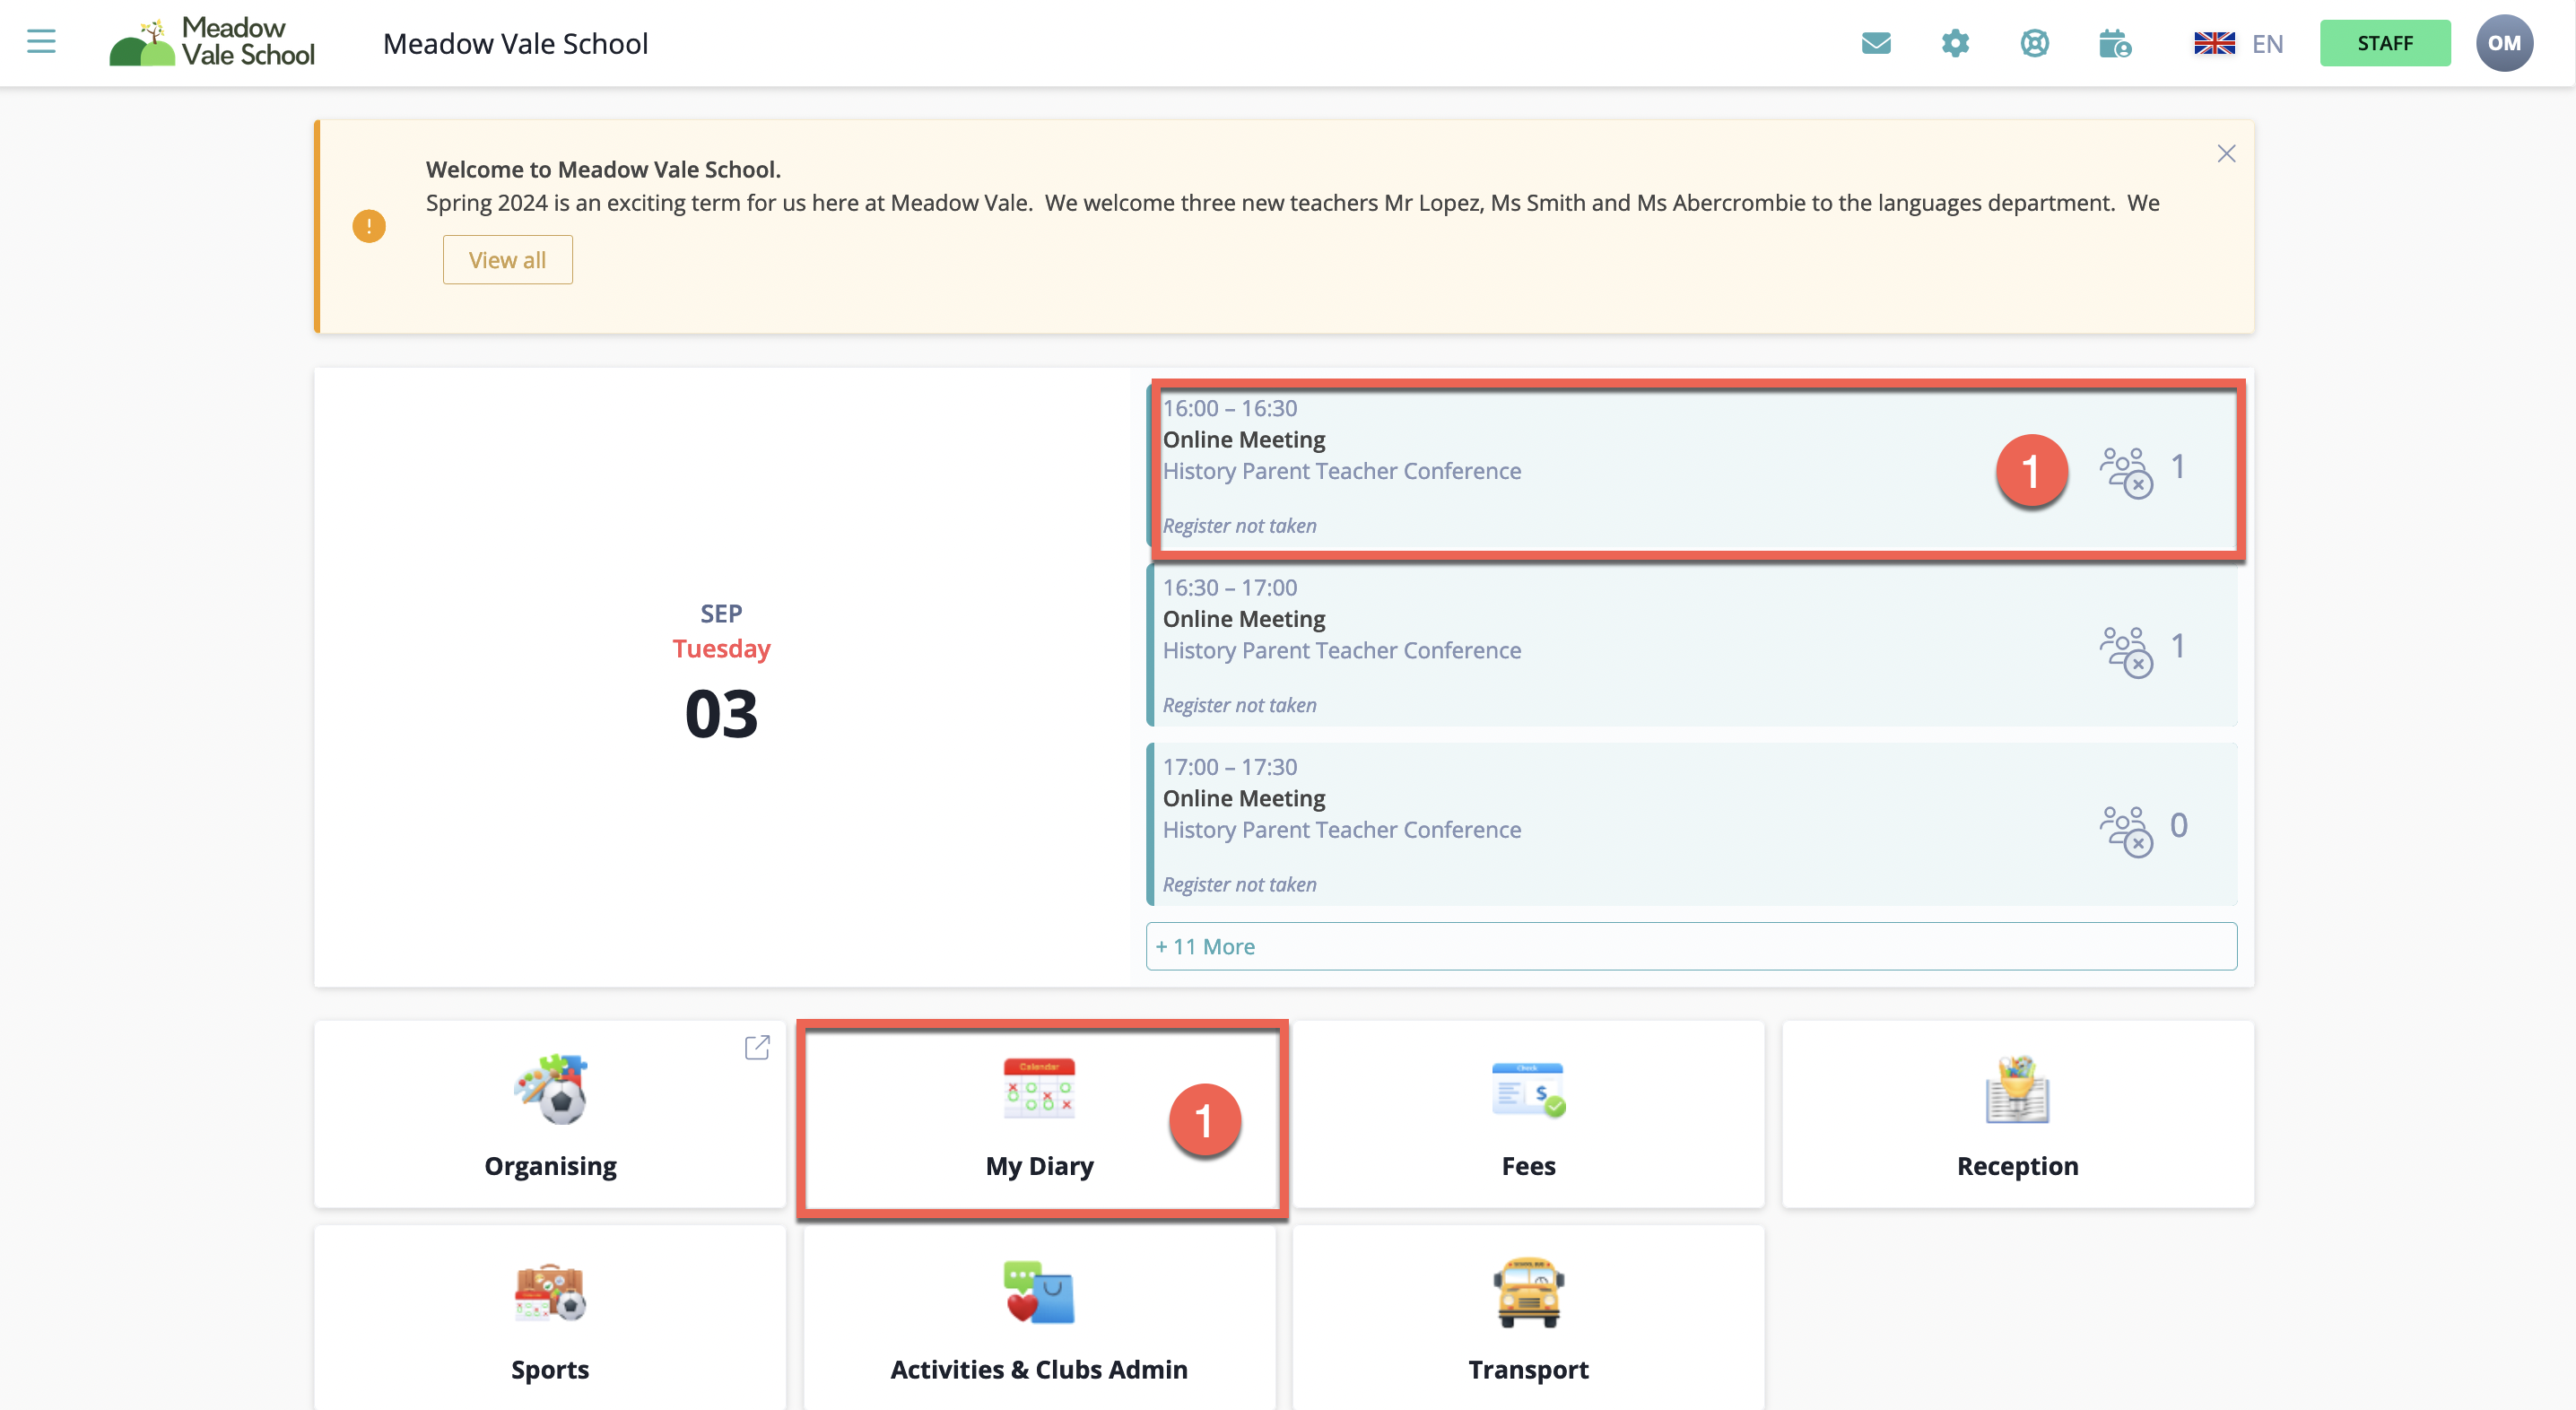Open the OM user avatar menu
The image size is (2576, 1410).
(2503, 43)
